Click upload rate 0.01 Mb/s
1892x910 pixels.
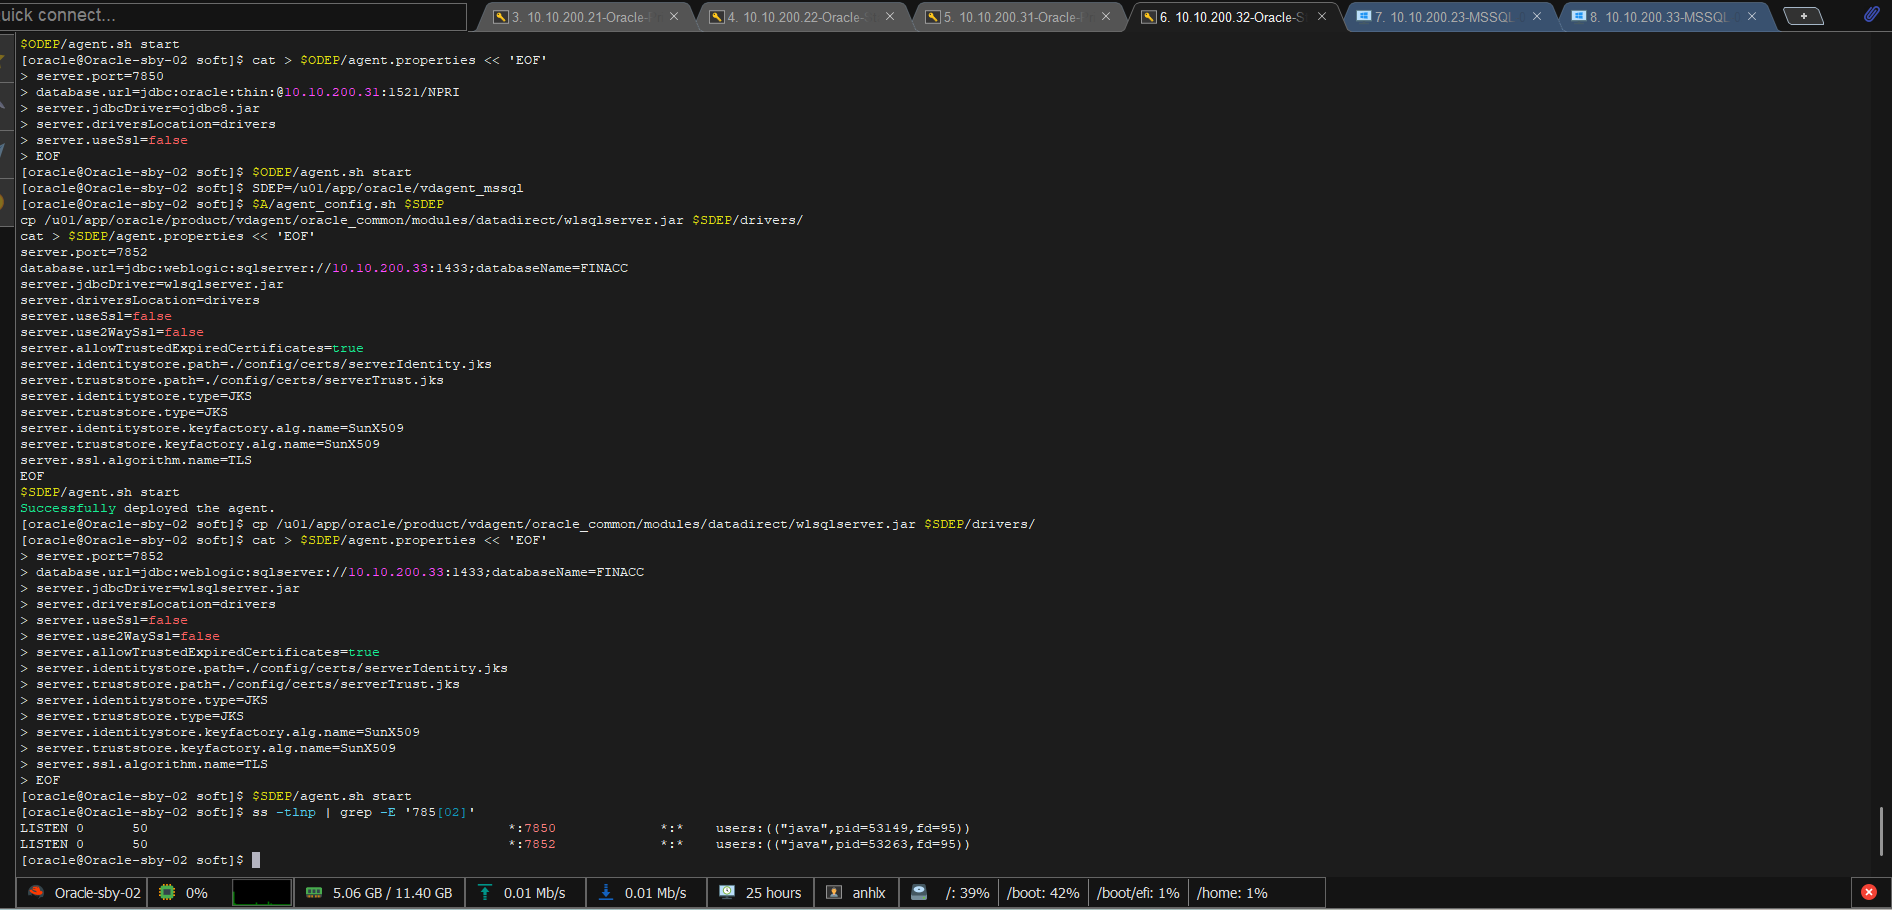[x=535, y=893]
